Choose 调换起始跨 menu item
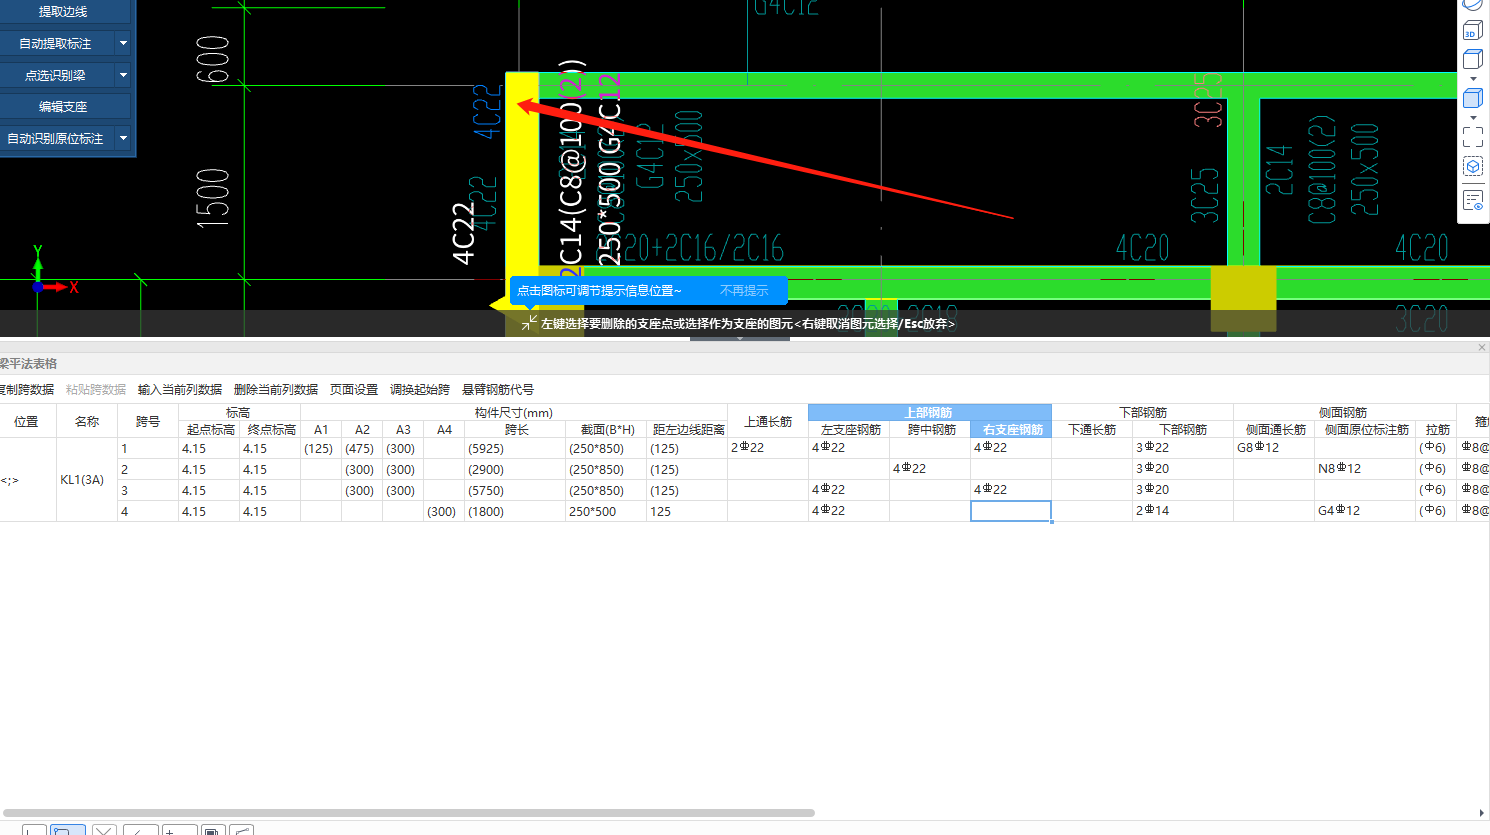The width and height of the screenshot is (1490, 835). 420,390
